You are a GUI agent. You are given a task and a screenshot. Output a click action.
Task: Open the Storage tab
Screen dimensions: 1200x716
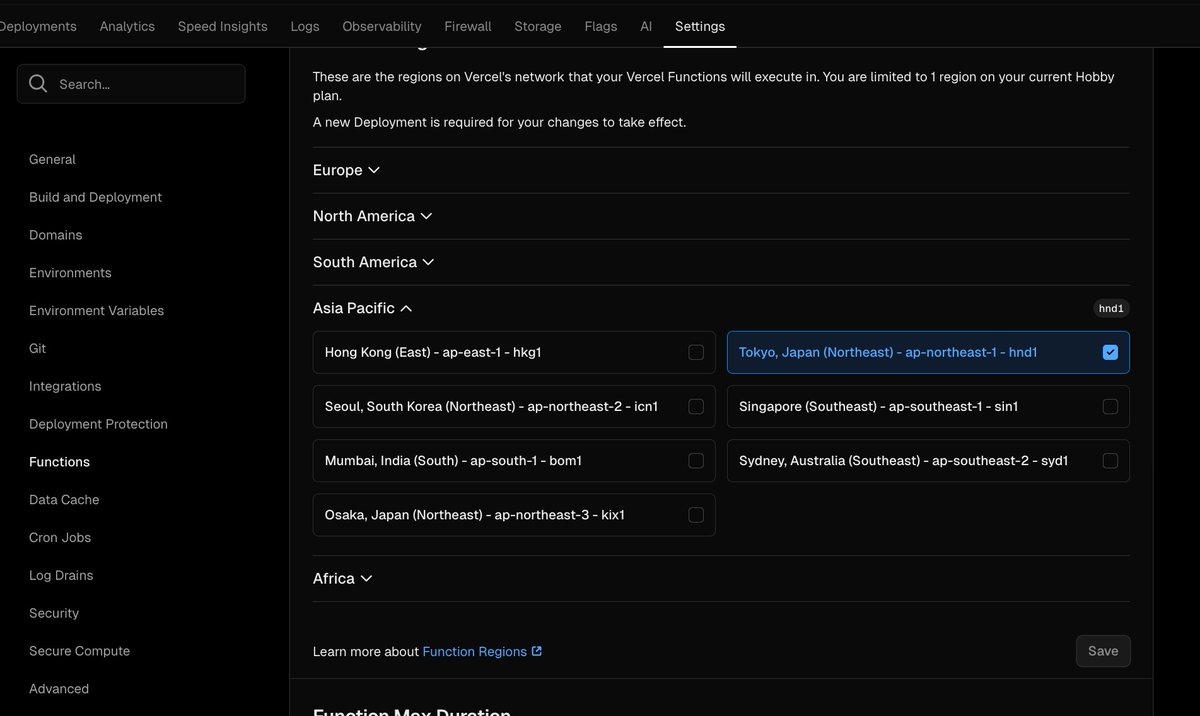click(538, 26)
